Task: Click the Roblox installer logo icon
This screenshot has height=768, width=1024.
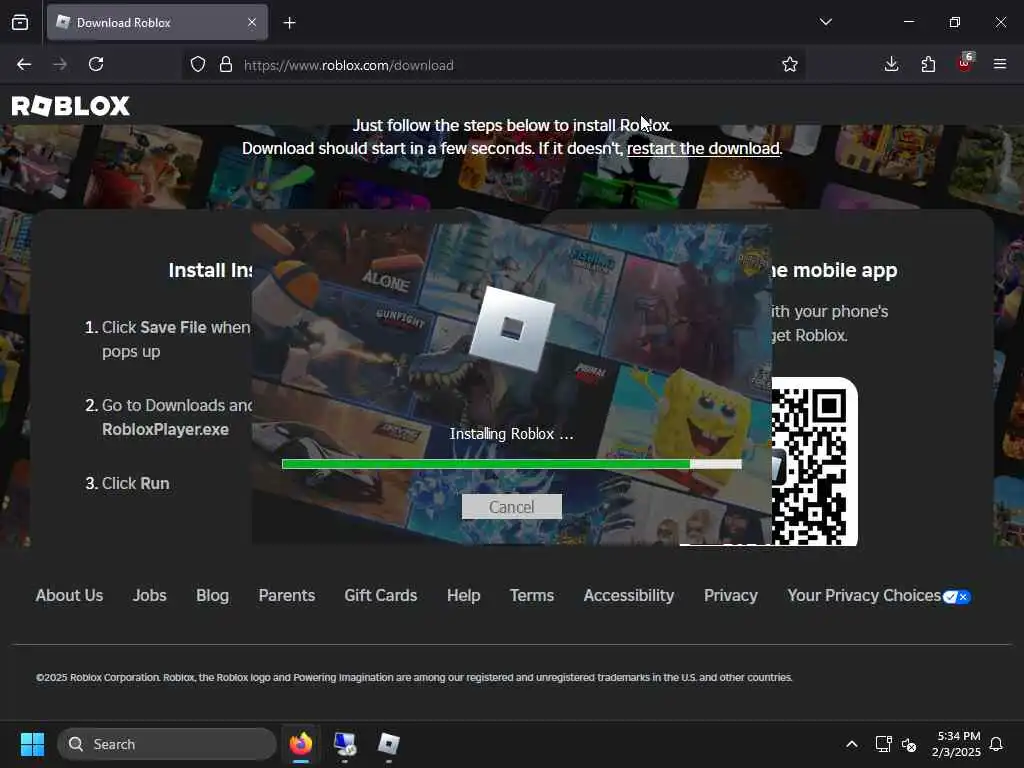Action: [x=511, y=329]
